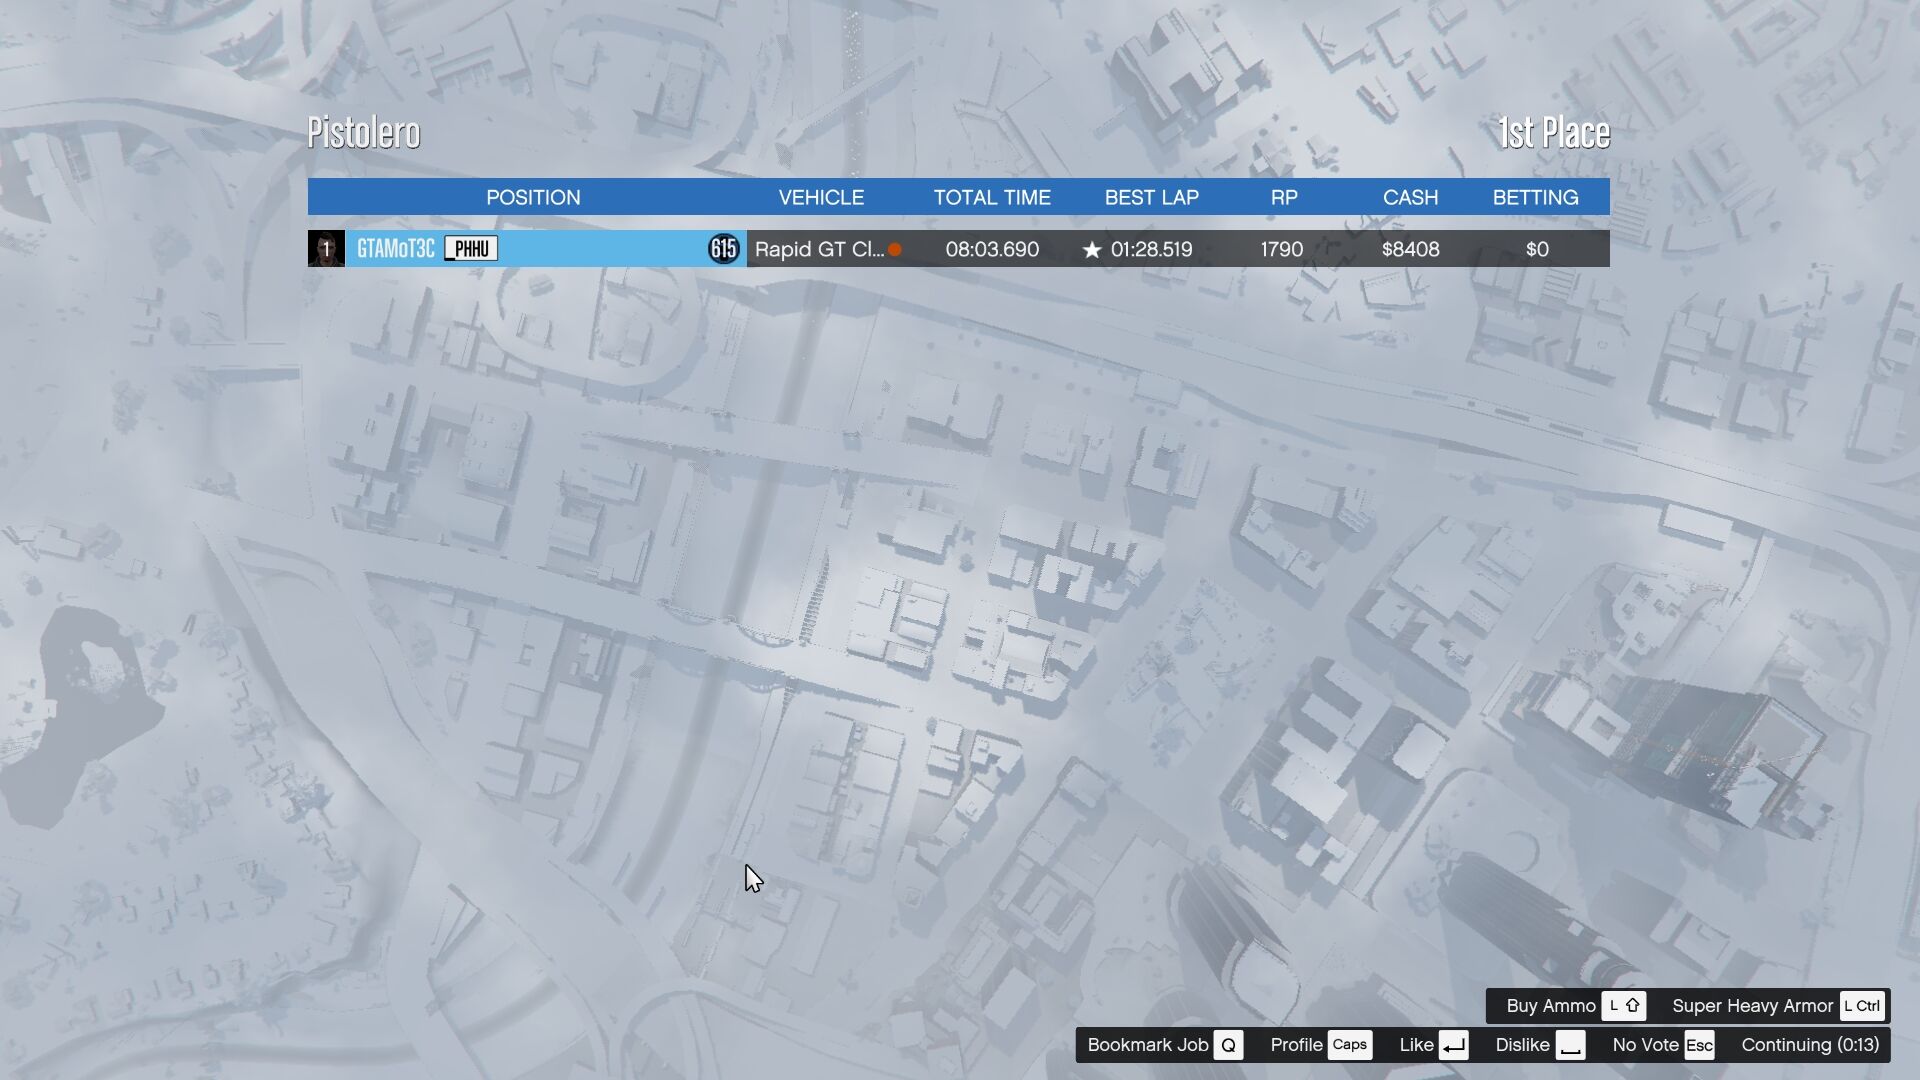The width and height of the screenshot is (1920, 1080).
Task: Click the Esc key icon for No Vote
Action: (x=1699, y=1045)
